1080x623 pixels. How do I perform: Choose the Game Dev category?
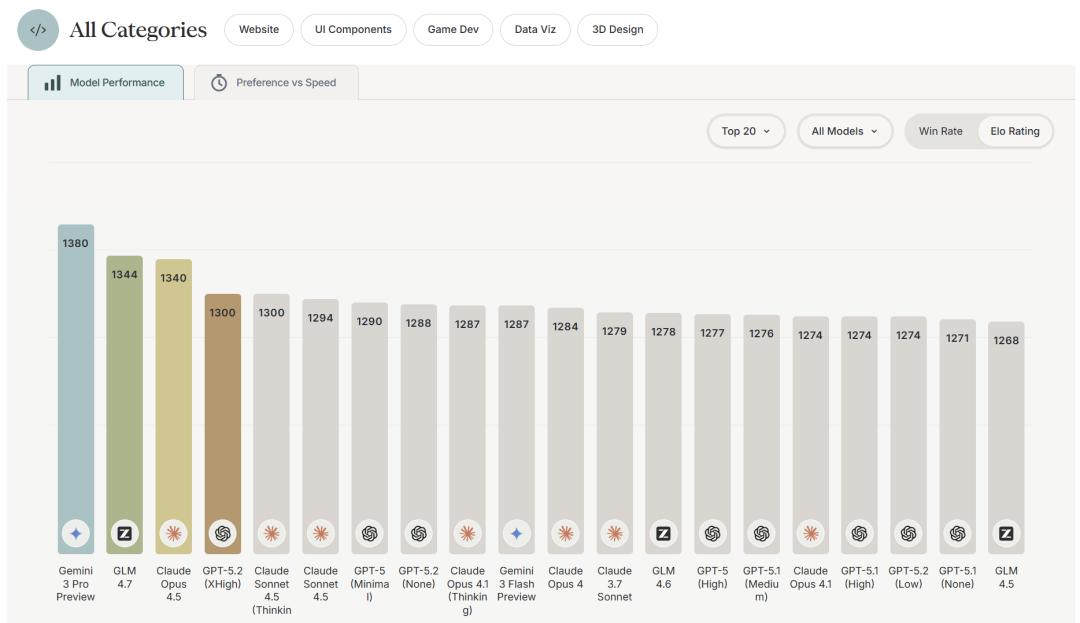(x=453, y=30)
